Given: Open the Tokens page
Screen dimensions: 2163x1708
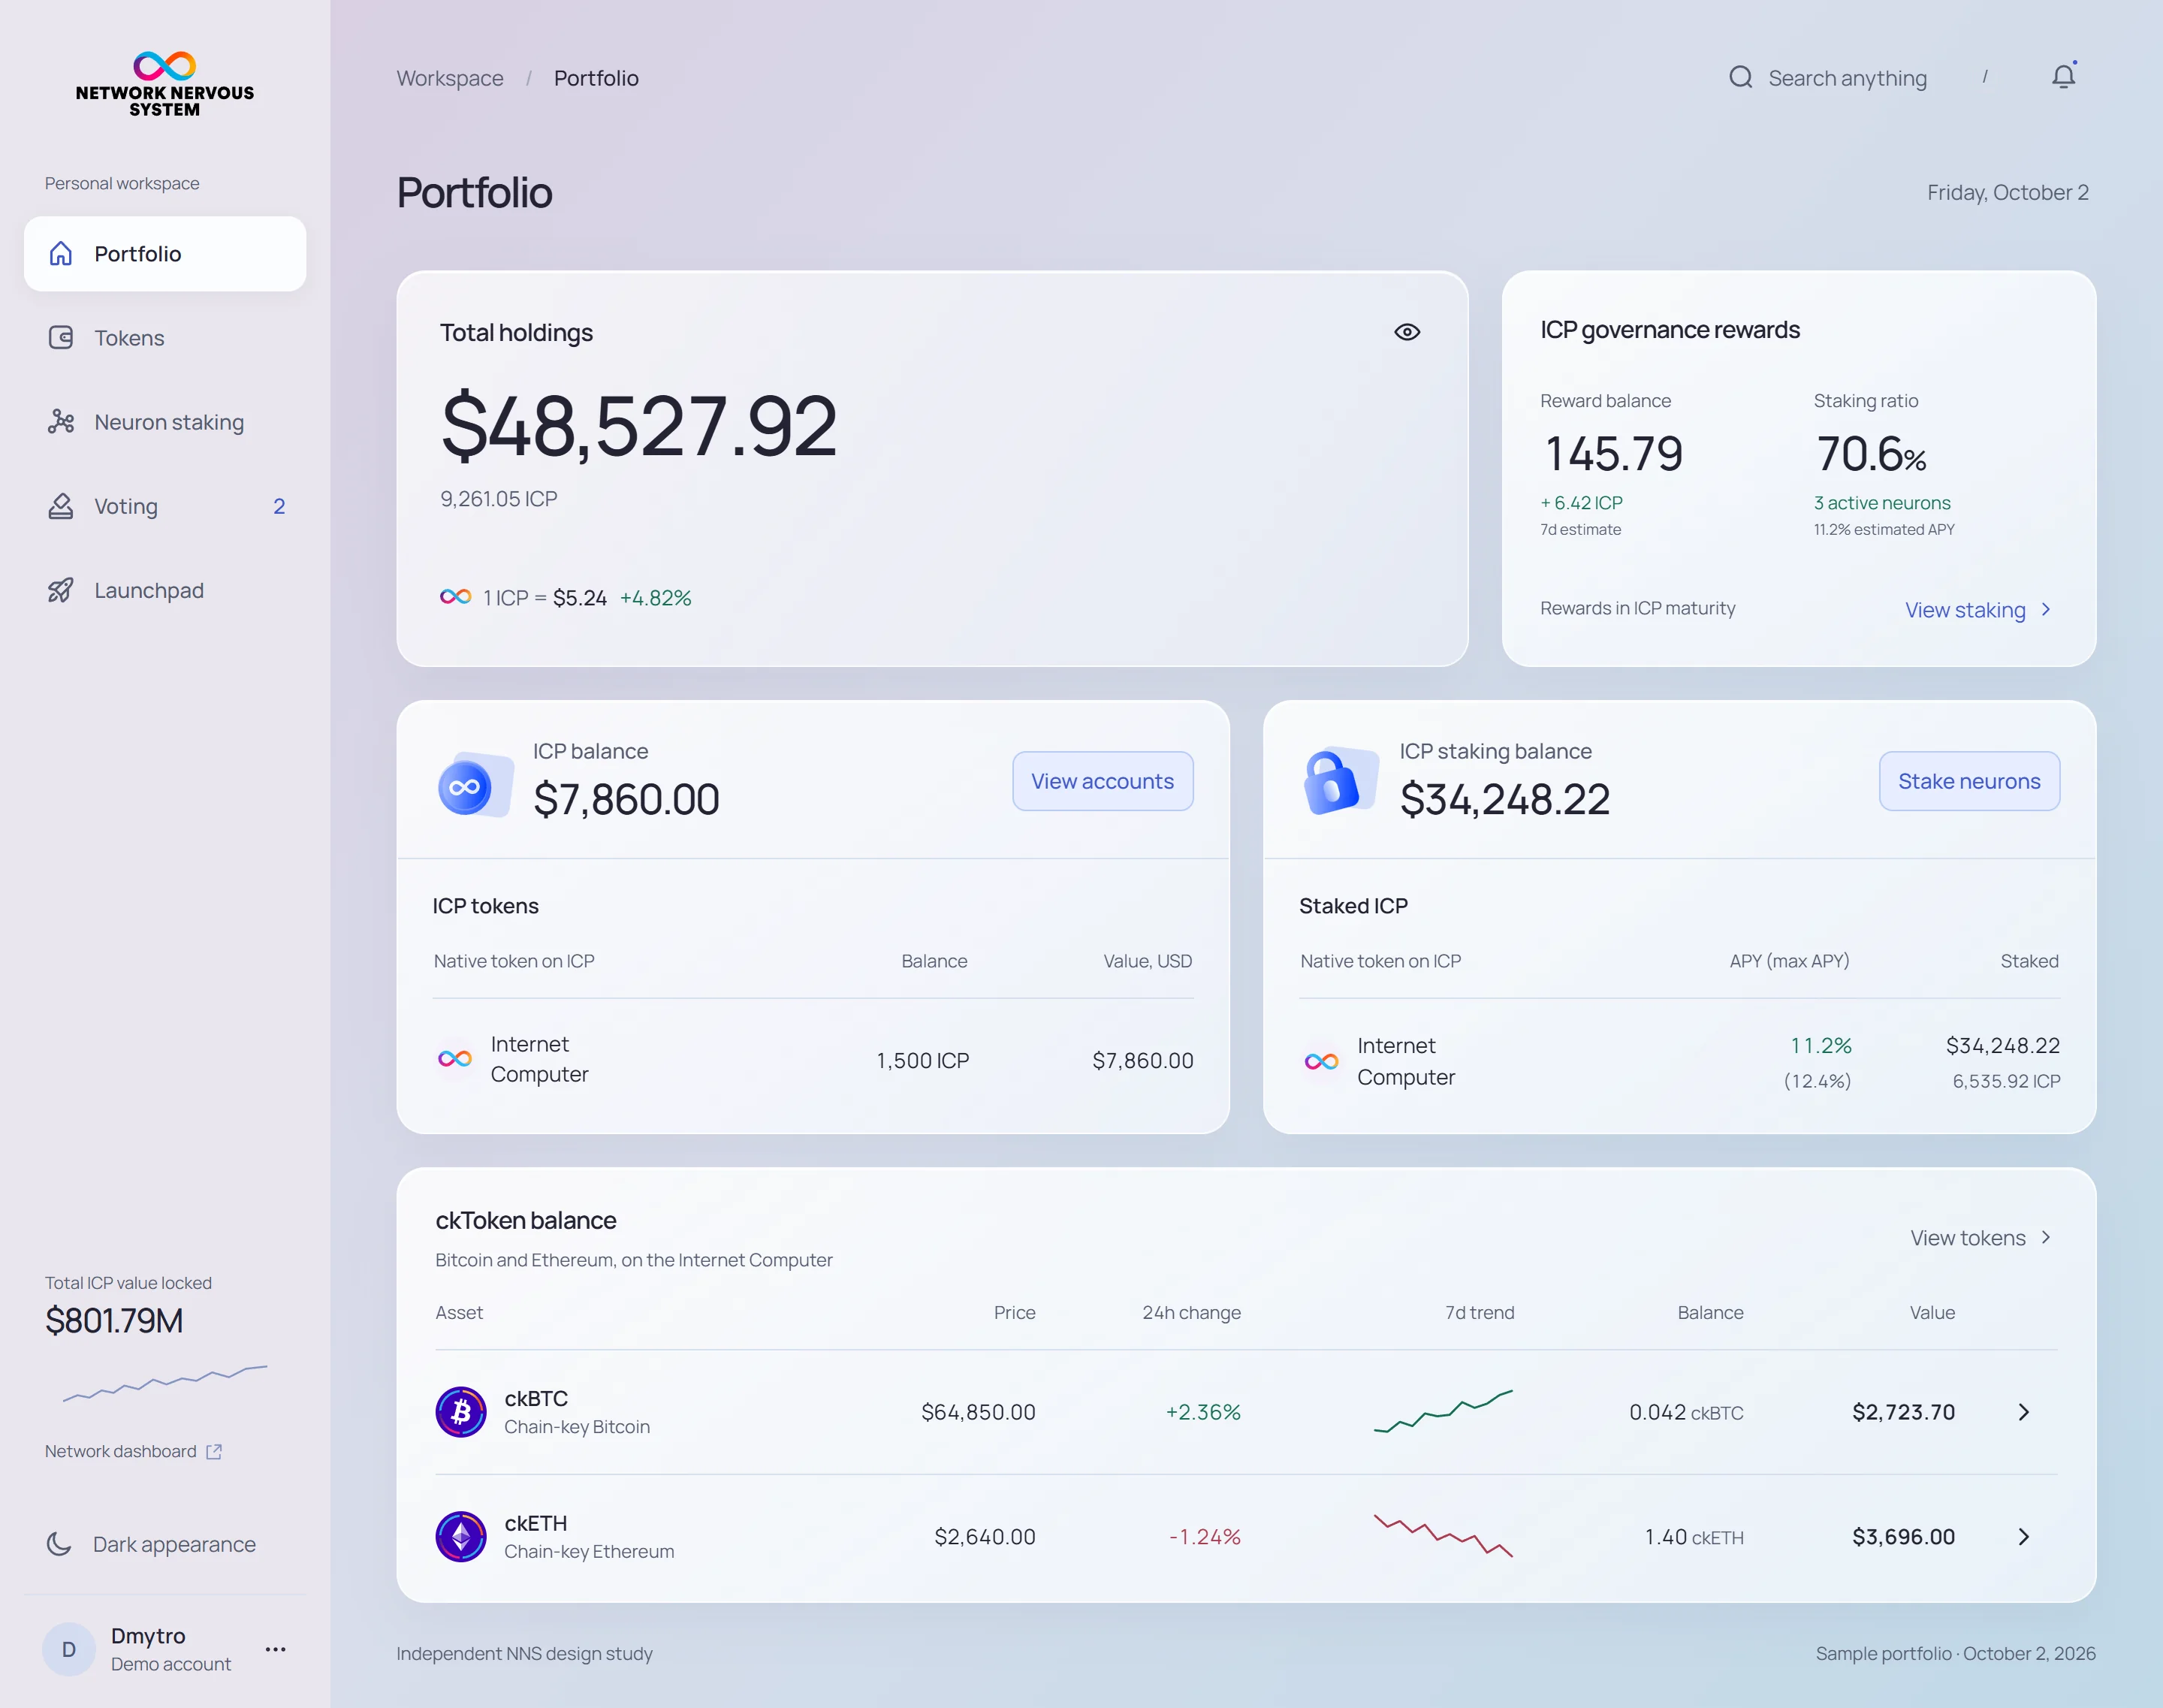Looking at the screenshot, I should [165, 338].
